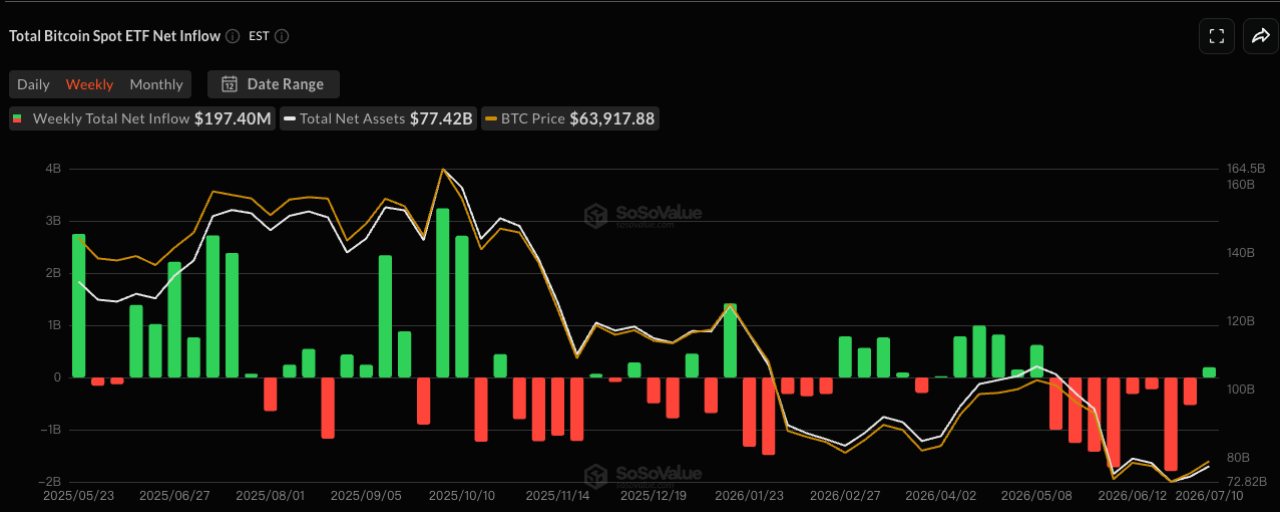Click the 3B left axis label
The width and height of the screenshot is (1280, 512).
[53, 221]
